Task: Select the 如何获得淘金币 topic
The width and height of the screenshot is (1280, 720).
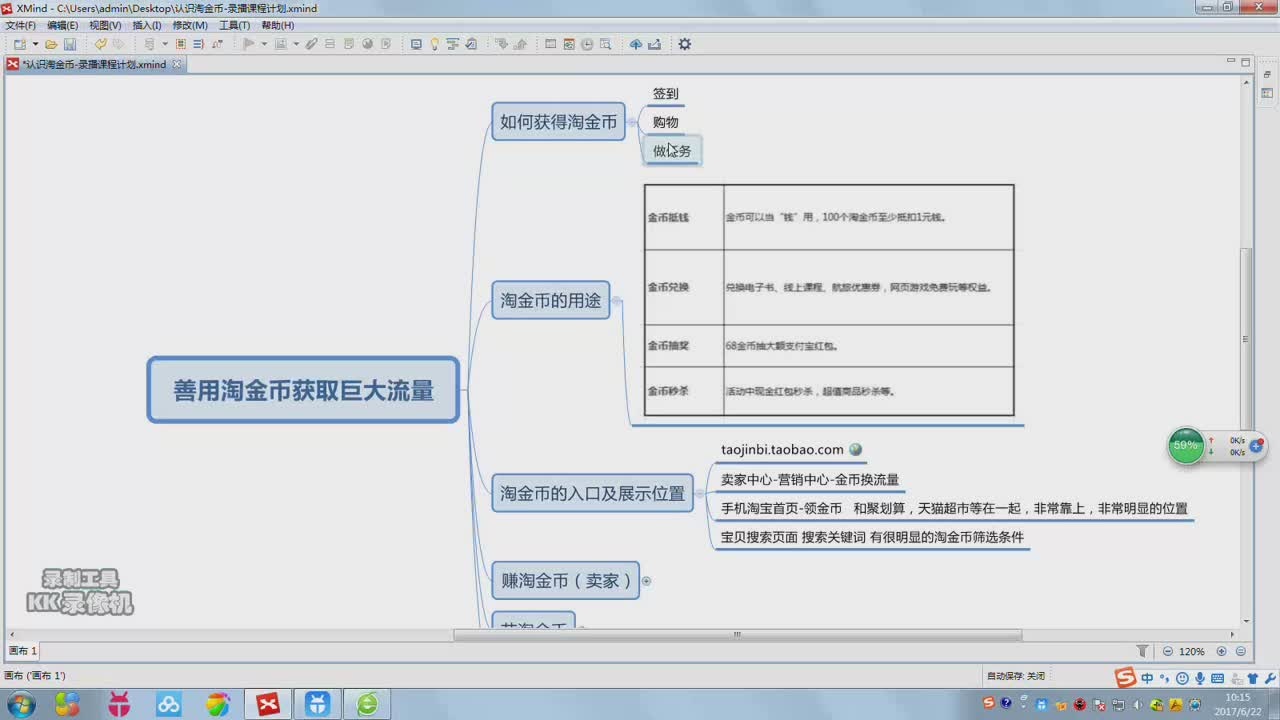Action: pyautogui.click(x=558, y=122)
